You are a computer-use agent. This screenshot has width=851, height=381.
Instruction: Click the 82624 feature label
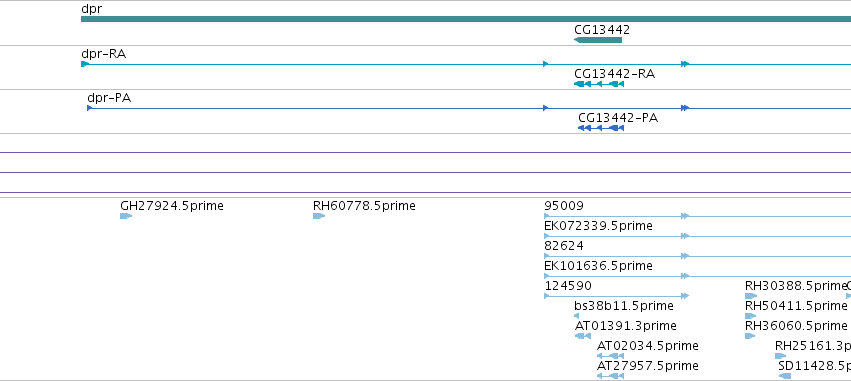tap(564, 246)
